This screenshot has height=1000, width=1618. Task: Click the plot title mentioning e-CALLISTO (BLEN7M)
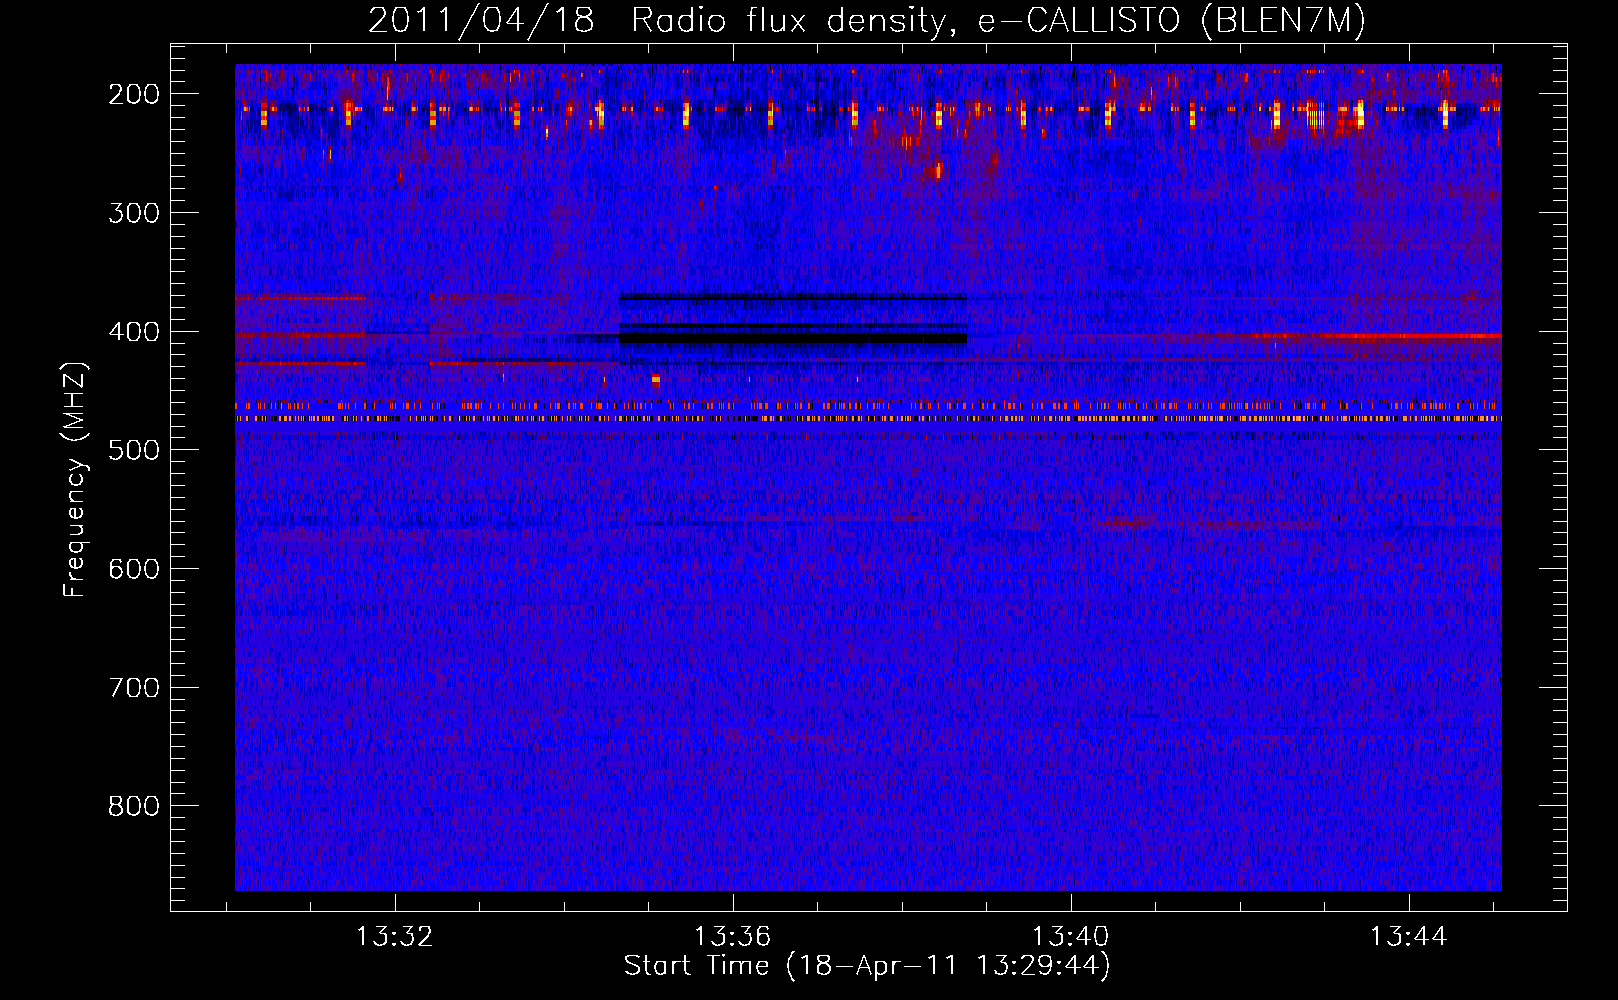[866, 21]
